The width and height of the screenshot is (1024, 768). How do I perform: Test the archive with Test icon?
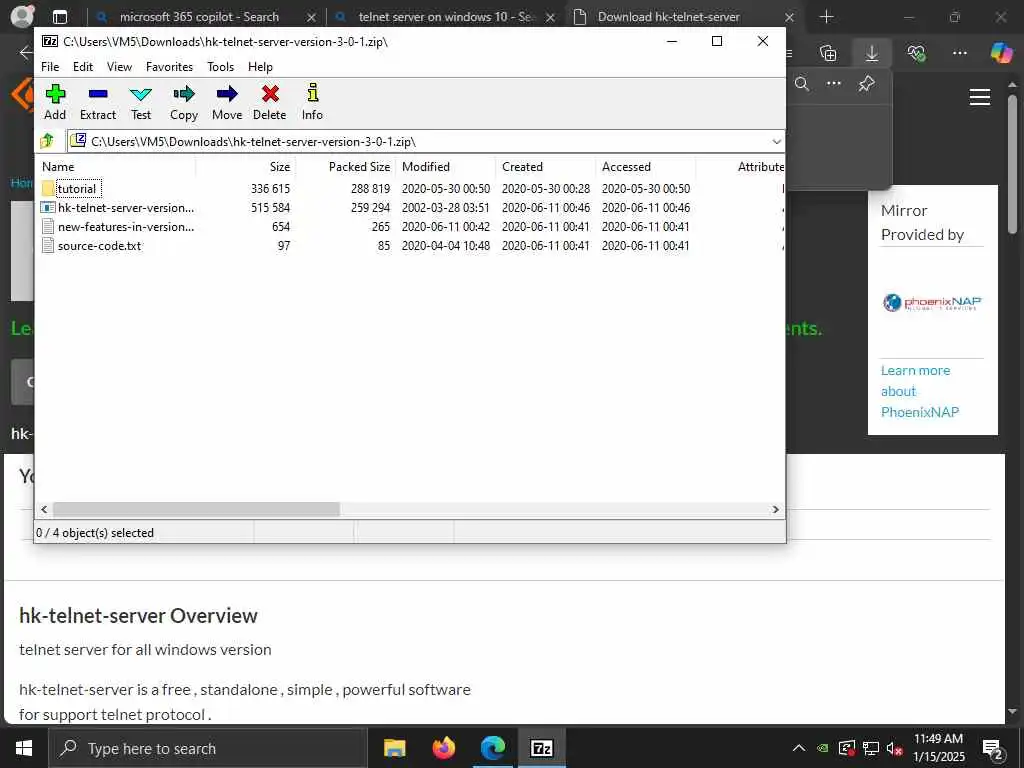pos(140,95)
